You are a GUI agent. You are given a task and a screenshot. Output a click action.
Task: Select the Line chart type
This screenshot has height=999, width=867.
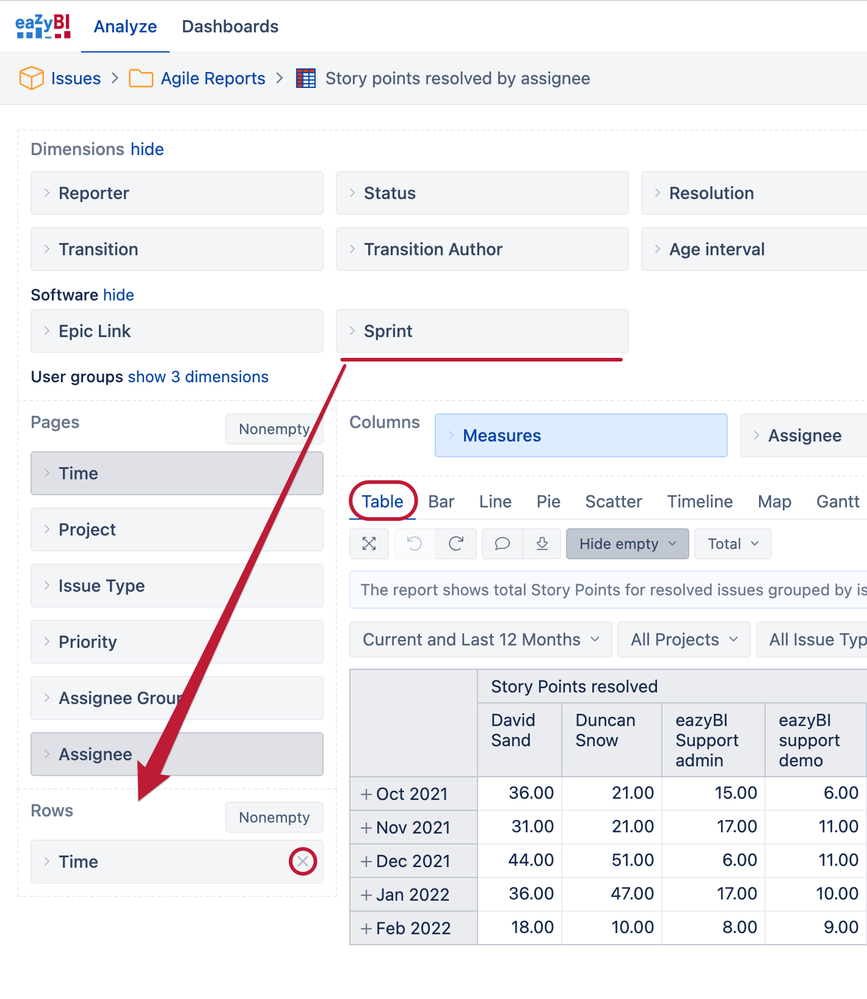point(495,501)
